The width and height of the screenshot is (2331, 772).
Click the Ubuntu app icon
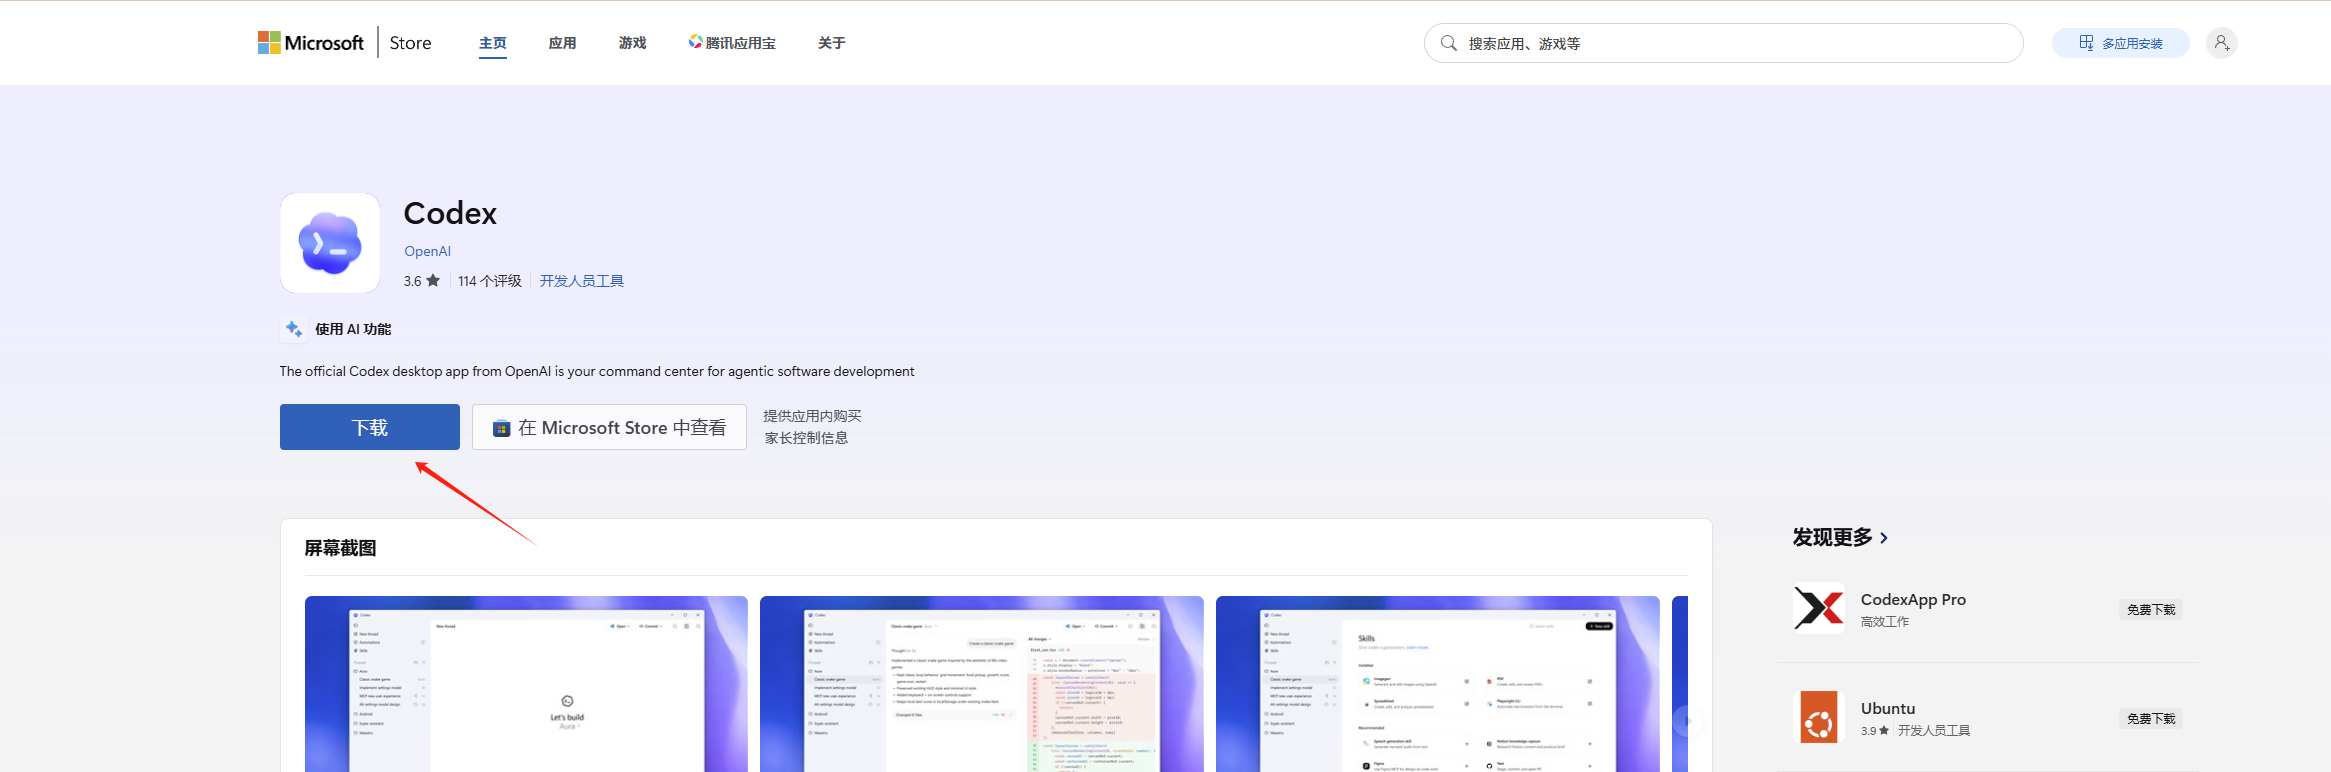(x=1819, y=717)
